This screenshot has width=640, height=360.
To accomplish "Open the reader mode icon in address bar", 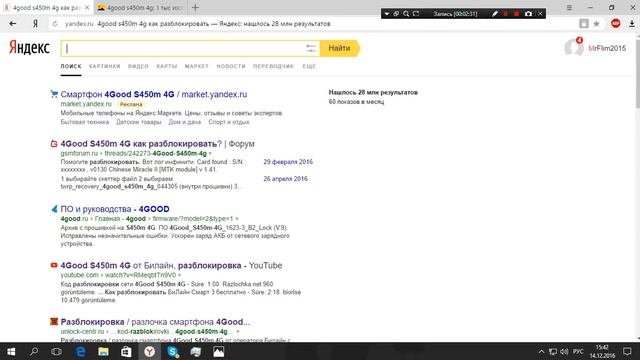I will (x=584, y=24).
